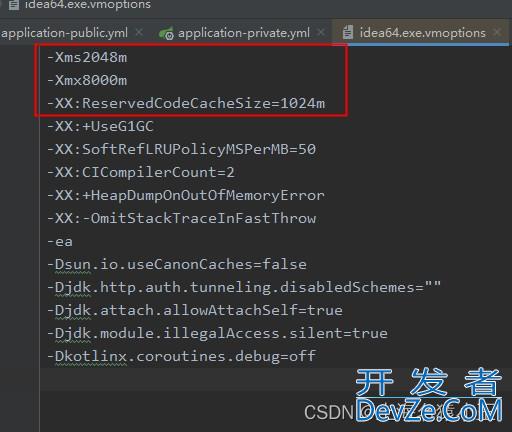
Task: Place cursor on the -Xms2048m line
Action: click(87, 57)
